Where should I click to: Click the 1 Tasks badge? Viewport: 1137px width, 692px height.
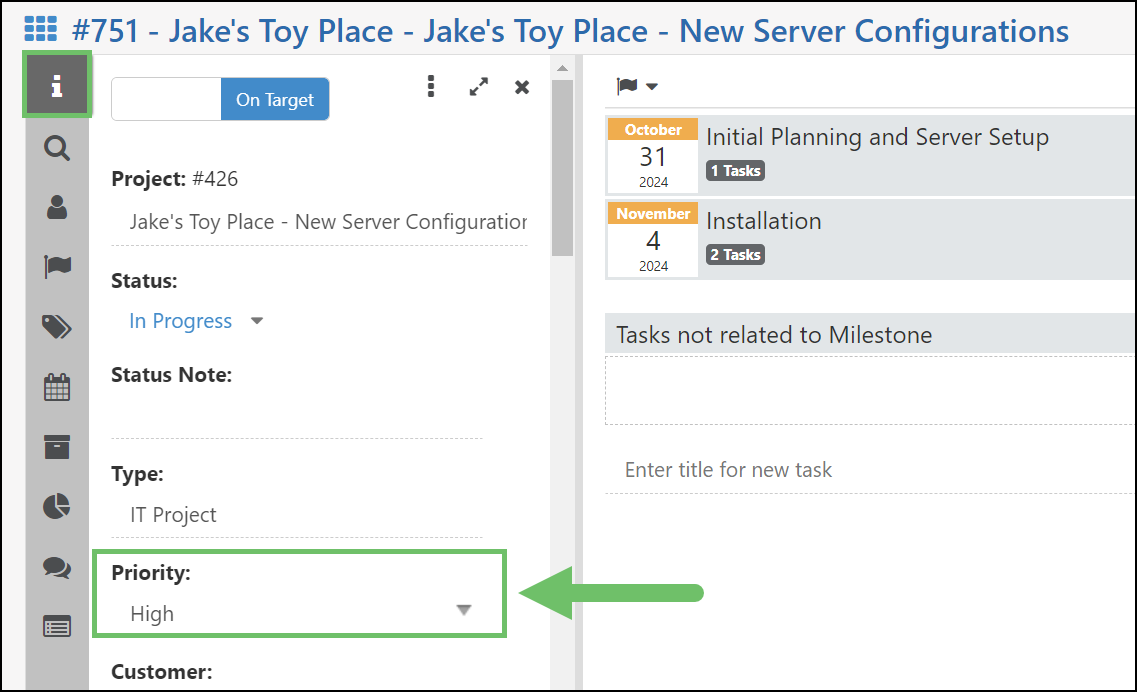[735, 170]
